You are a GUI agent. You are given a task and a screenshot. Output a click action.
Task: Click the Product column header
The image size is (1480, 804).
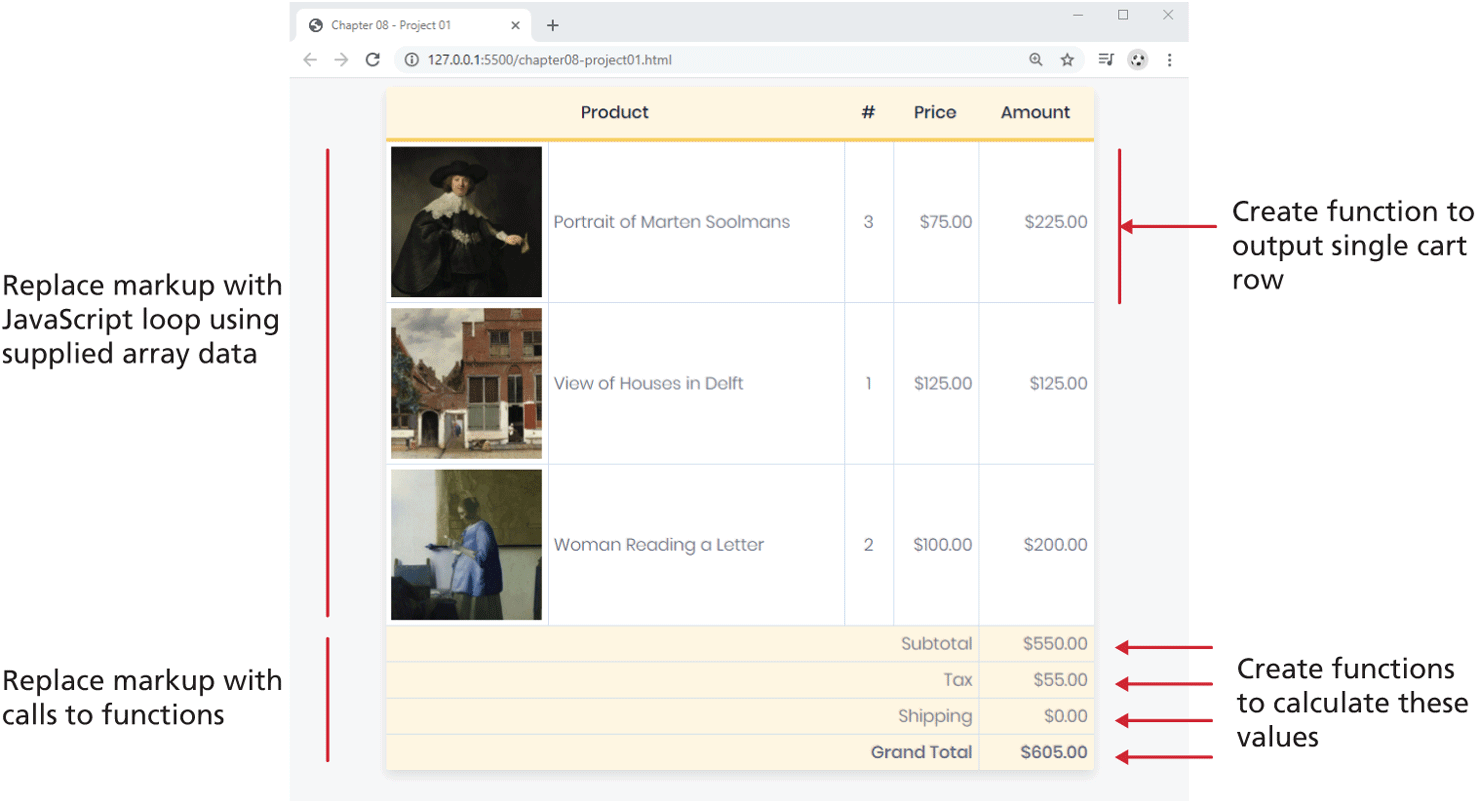614,113
